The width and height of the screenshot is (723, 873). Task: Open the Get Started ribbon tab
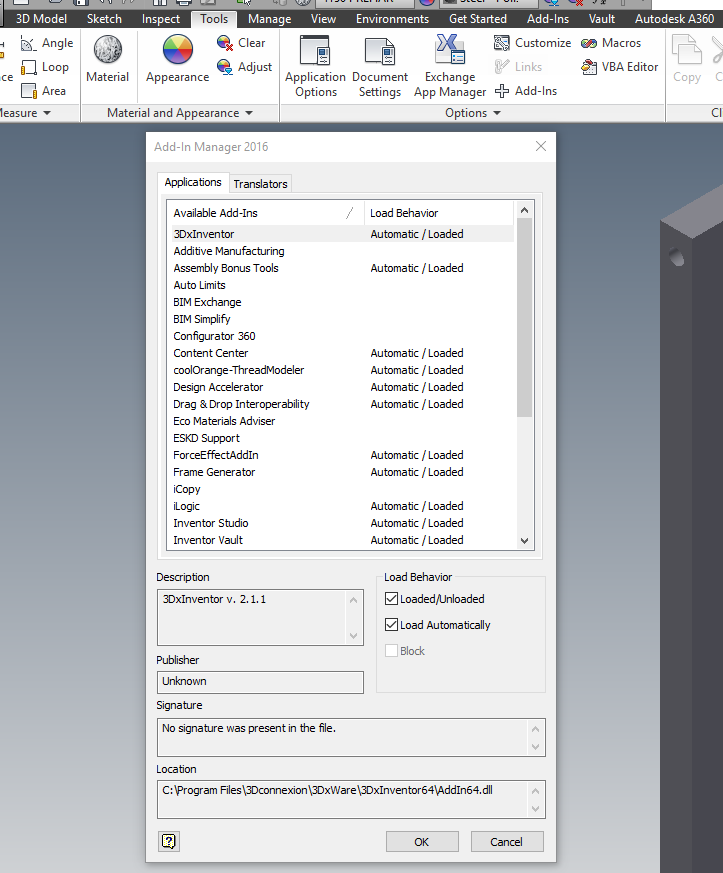[x=478, y=19]
